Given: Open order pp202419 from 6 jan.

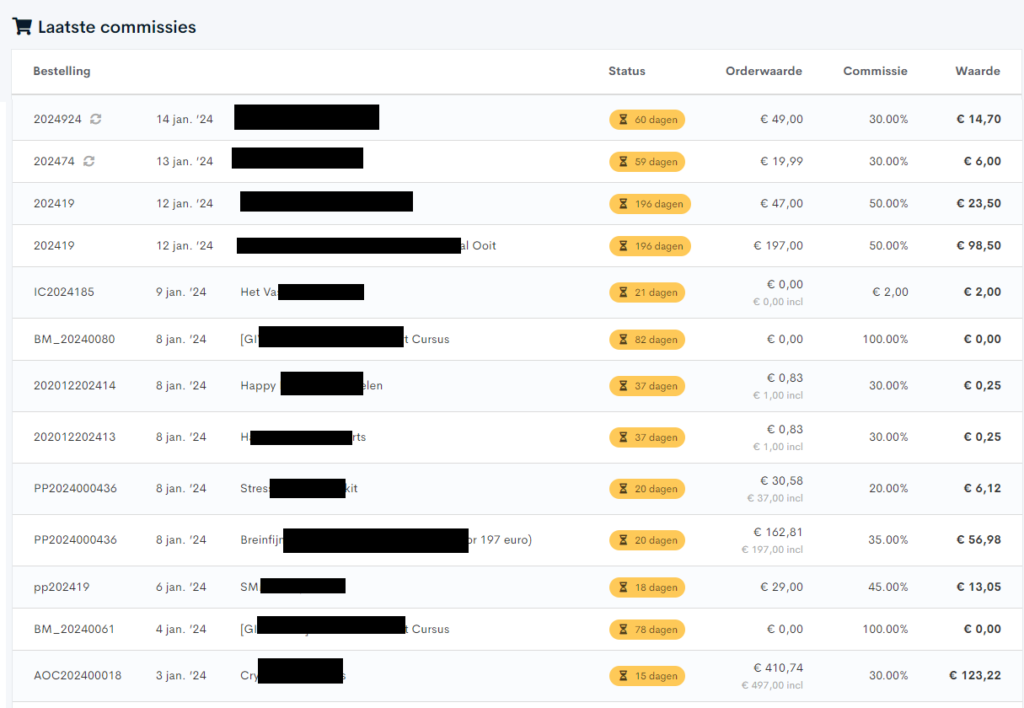Looking at the screenshot, I should click(x=61, y=587).
